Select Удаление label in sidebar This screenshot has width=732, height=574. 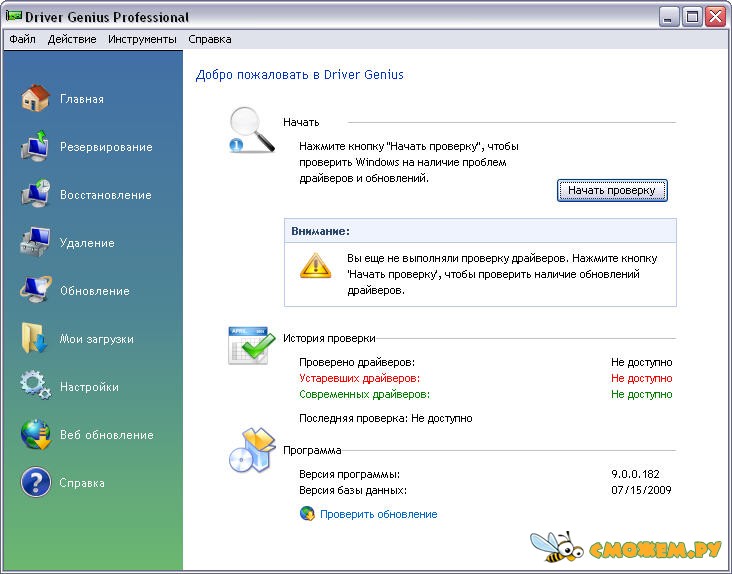[x=87, y=243]
